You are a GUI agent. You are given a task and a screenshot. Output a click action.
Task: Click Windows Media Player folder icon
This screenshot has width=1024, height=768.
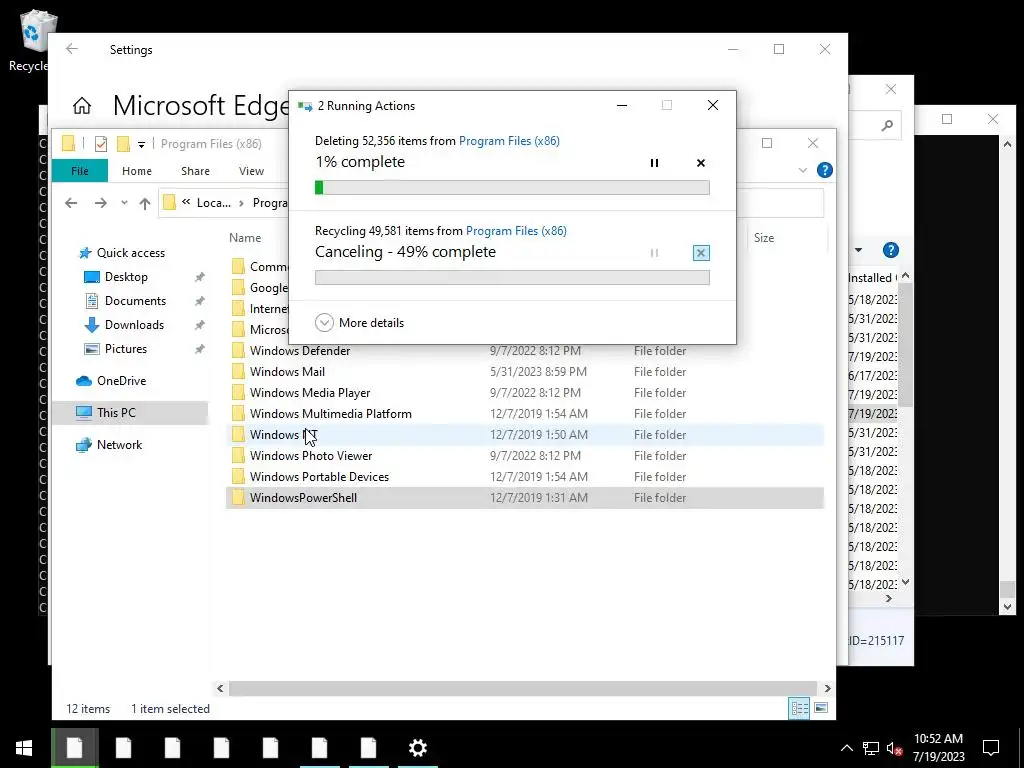(x=238, y=392)
